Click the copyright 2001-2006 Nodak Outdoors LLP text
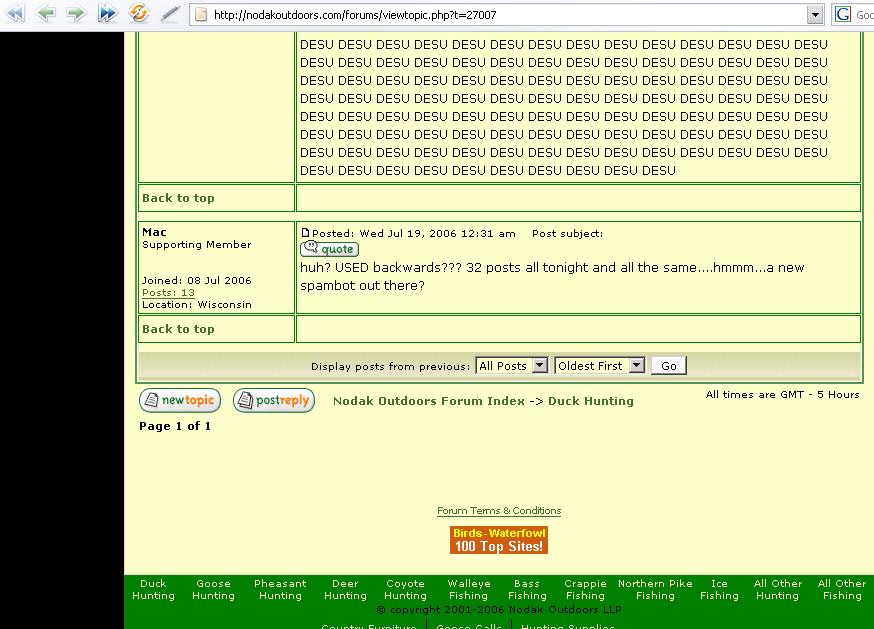Viewport: 874px width, 629px height. 499,609
